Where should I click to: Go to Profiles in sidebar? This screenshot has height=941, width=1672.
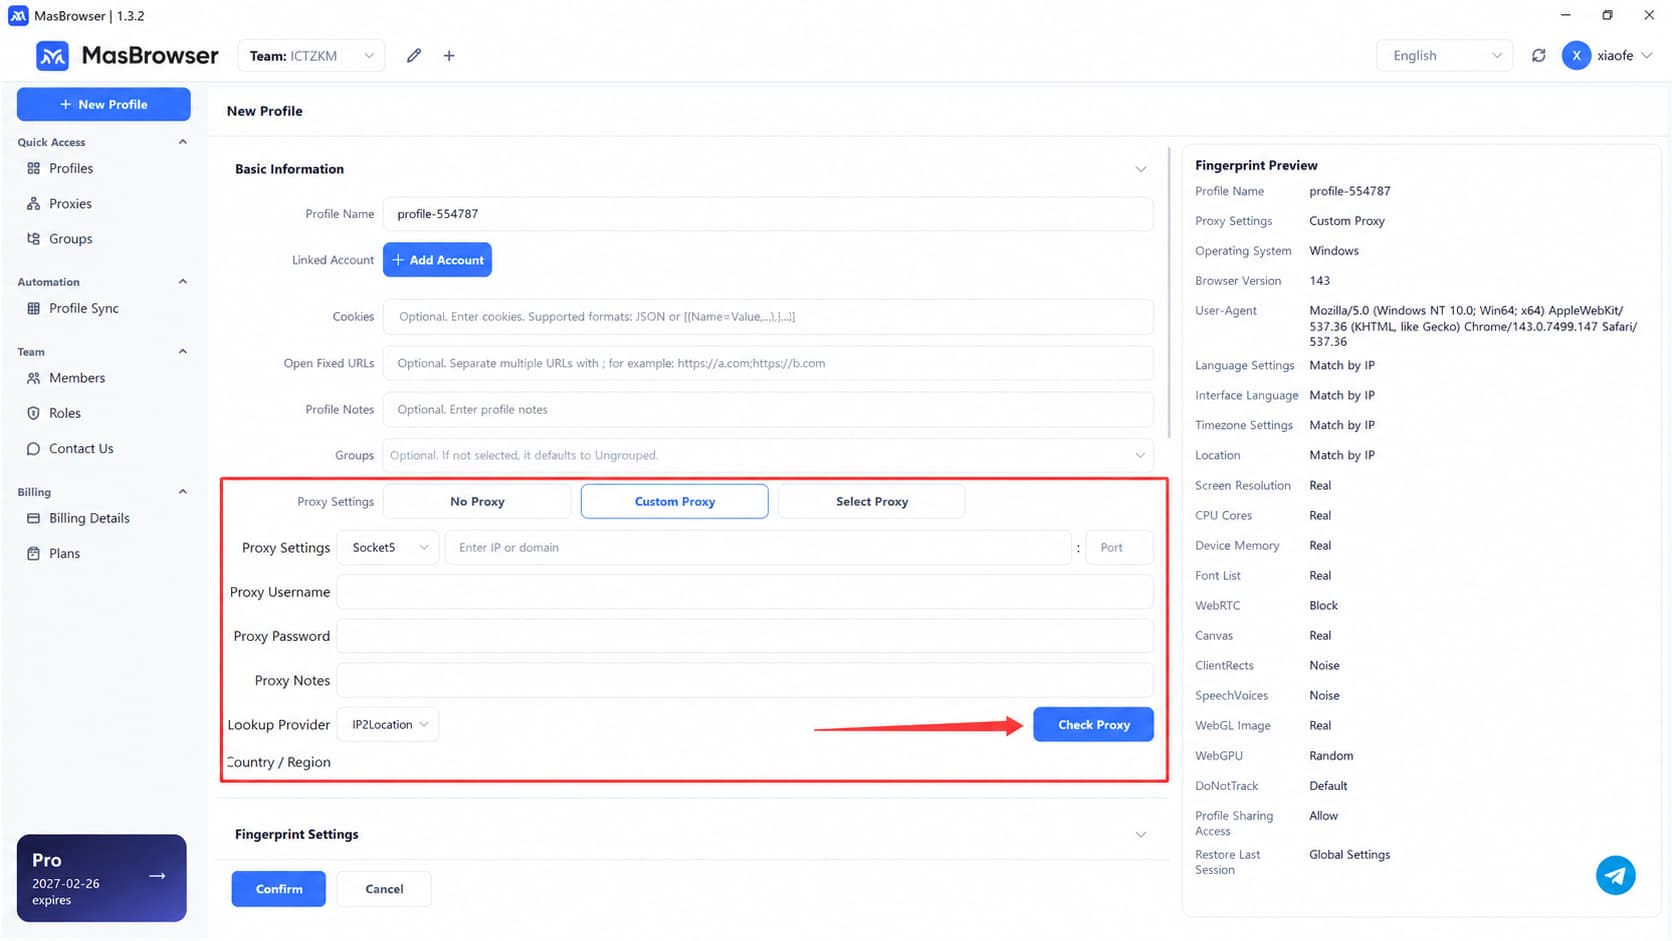coord(71,168)
